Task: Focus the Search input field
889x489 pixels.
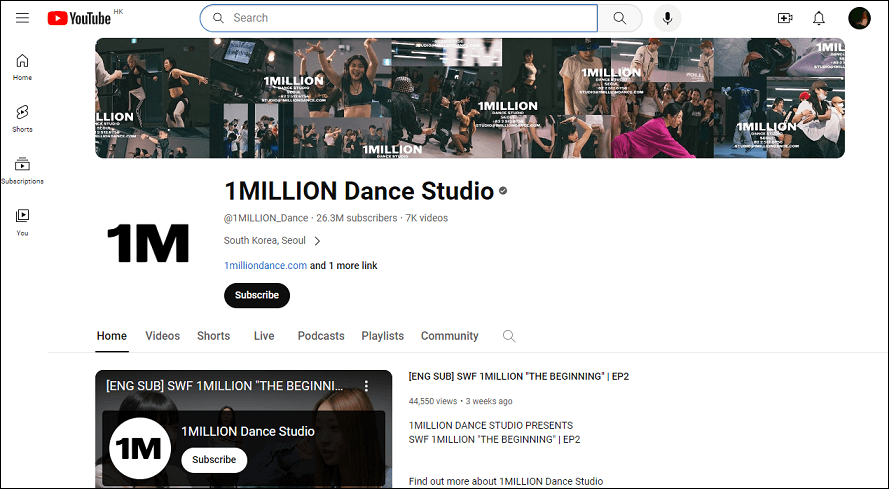Action: tap(399, 18)
